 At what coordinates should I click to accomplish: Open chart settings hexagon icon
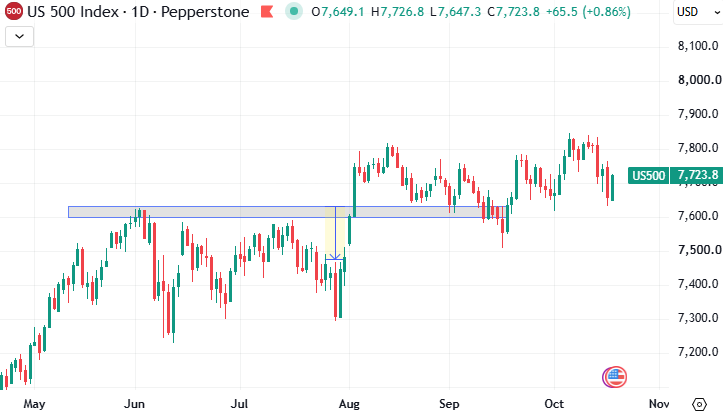[x=699, y=404]
